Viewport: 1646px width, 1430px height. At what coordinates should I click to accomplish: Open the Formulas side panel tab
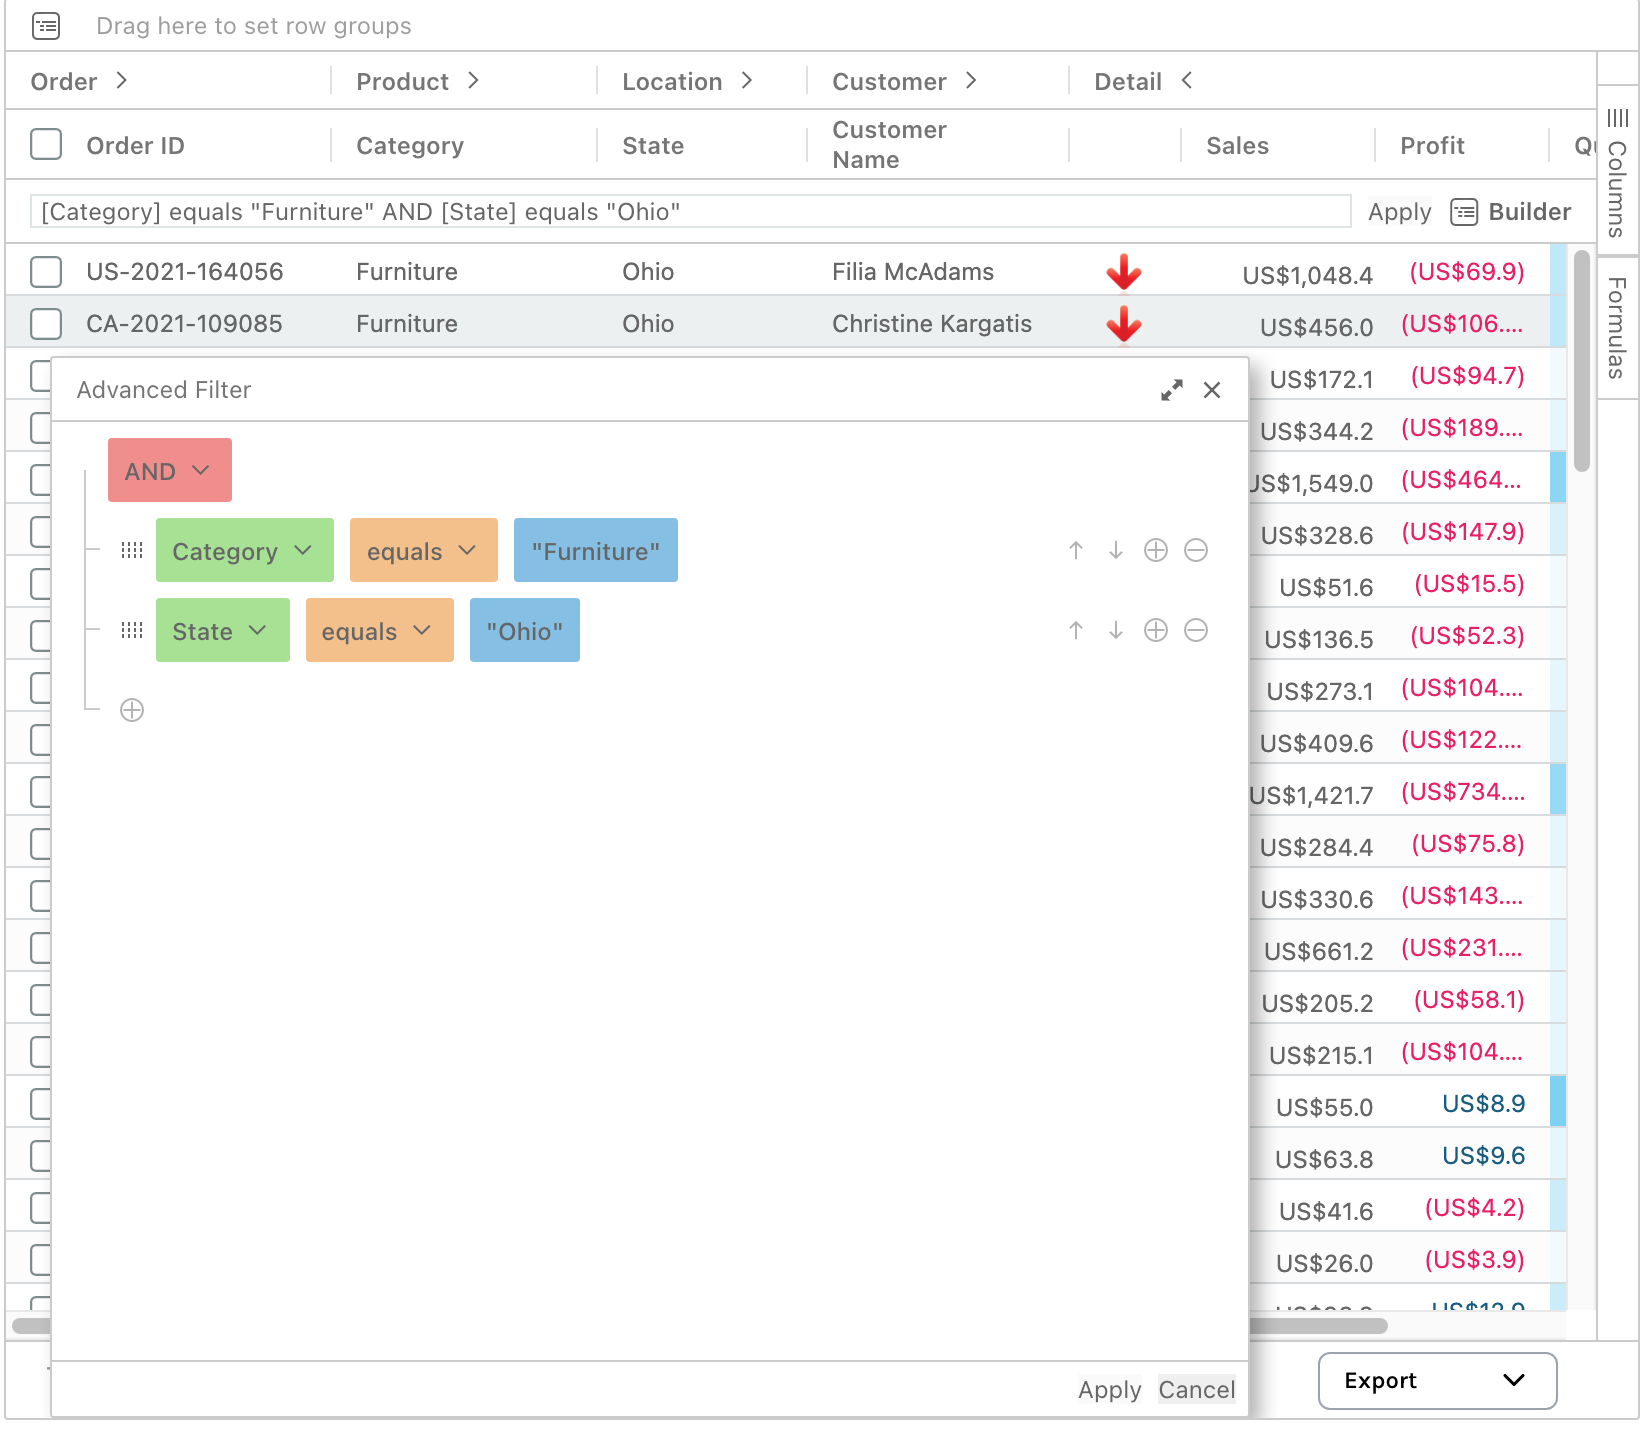(1617, 328)
